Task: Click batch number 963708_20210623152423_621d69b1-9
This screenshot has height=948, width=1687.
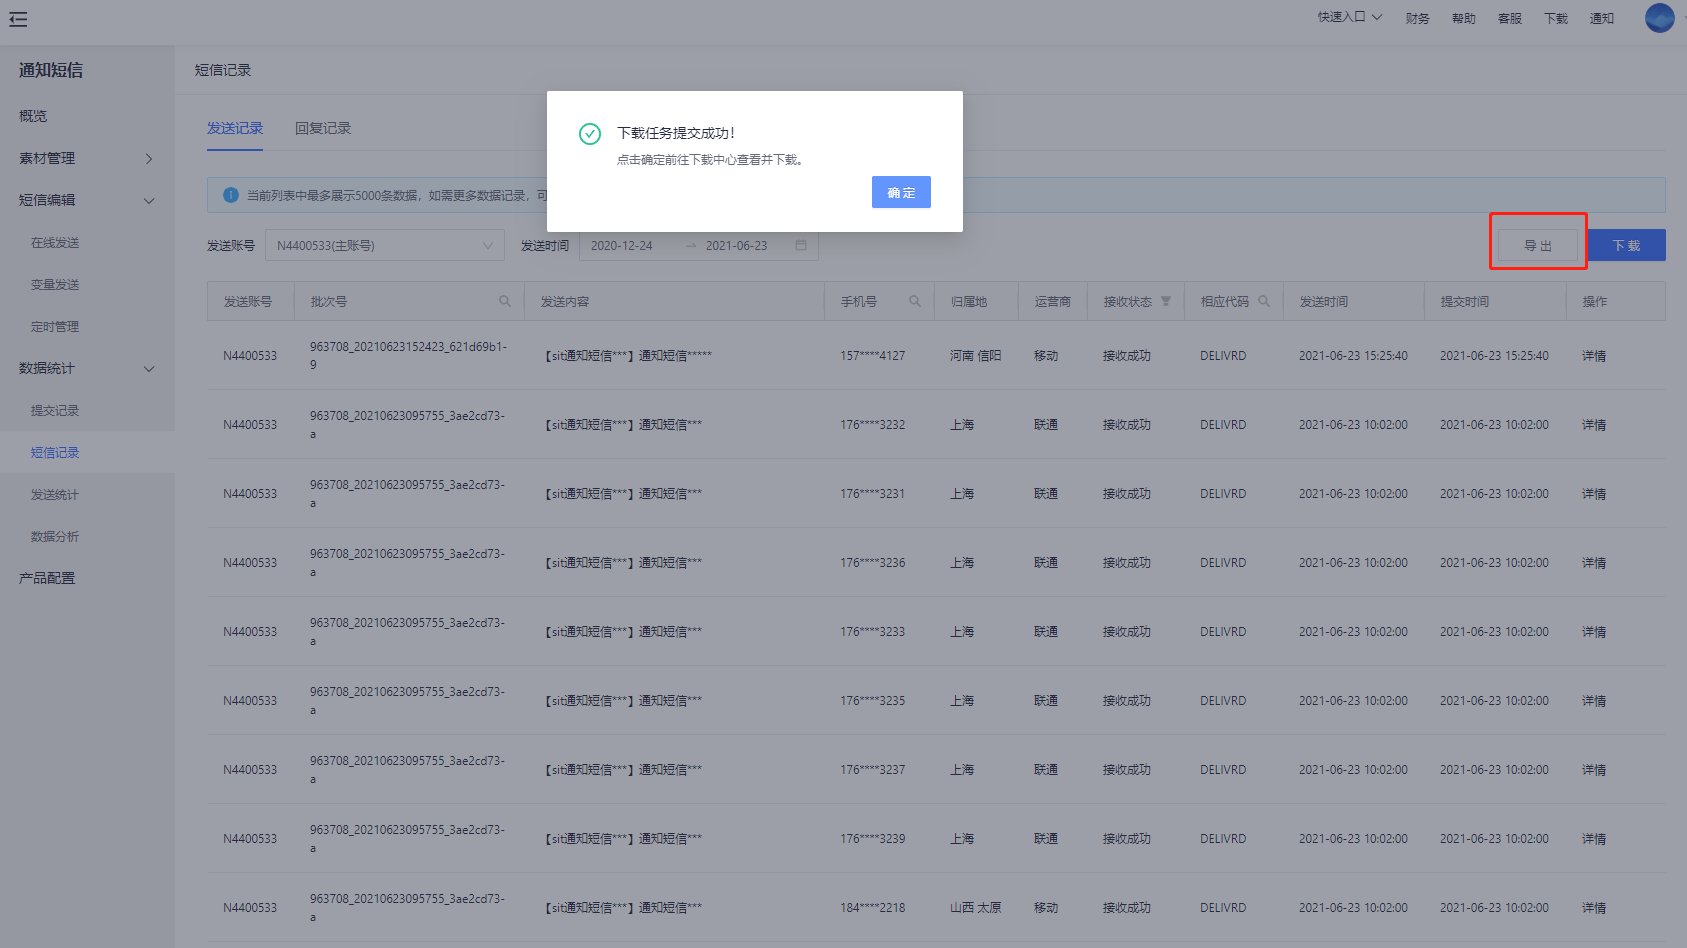Action: (408, 356)
